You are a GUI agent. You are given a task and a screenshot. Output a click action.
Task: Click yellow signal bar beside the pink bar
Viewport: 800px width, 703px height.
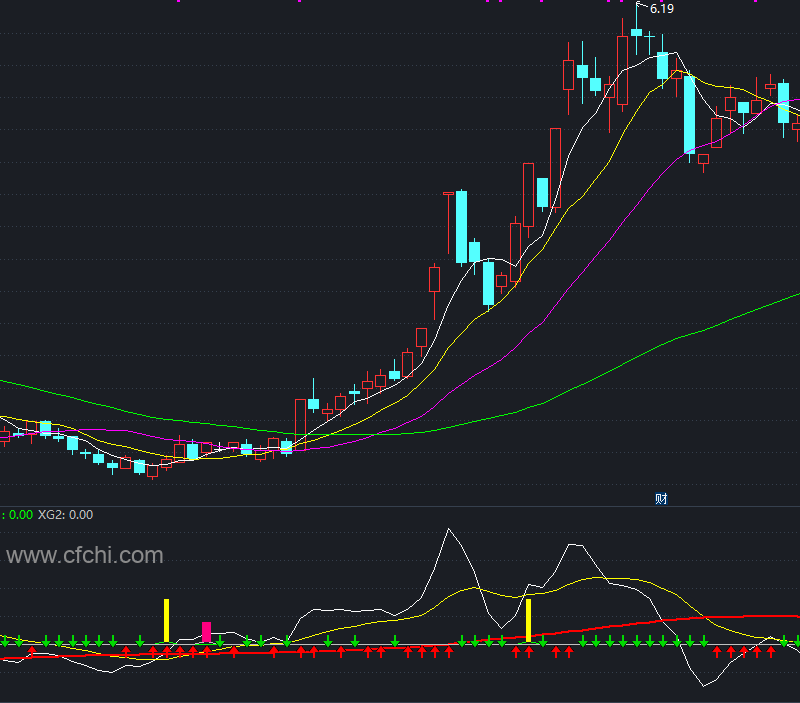166,621
